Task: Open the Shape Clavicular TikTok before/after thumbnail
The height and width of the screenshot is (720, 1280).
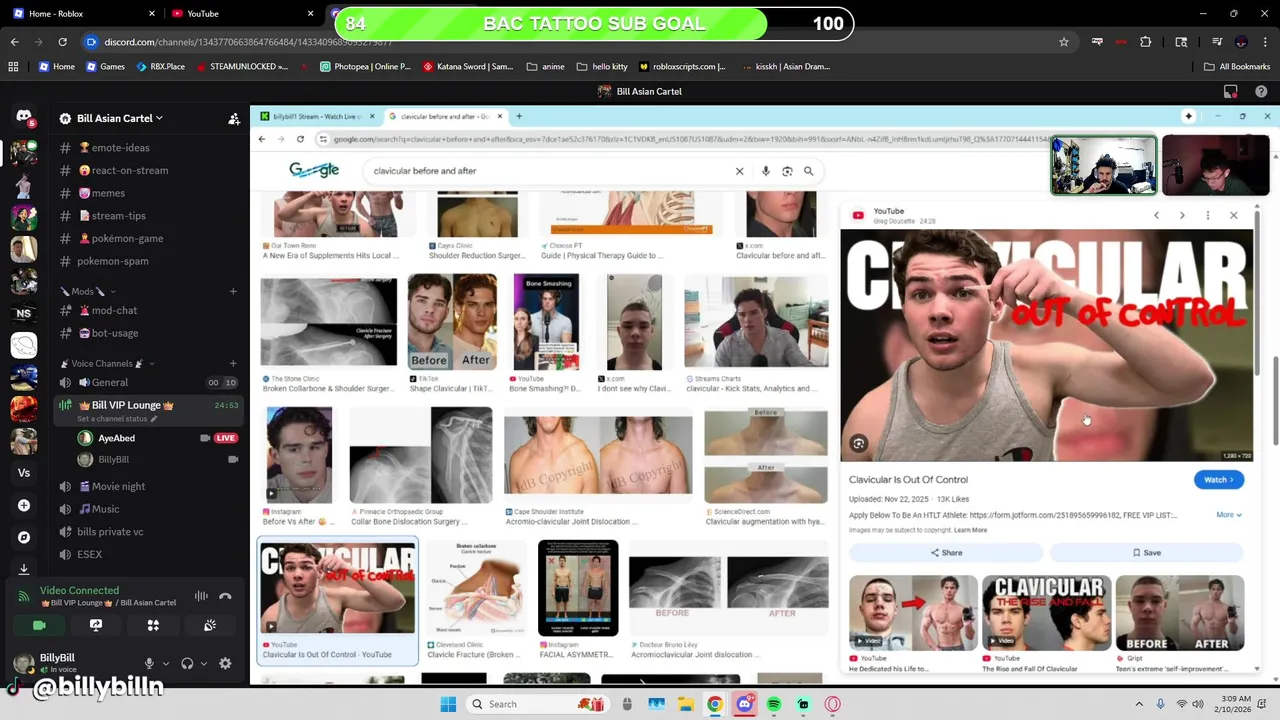Action: pyautogui.click(x=452, y=321)
